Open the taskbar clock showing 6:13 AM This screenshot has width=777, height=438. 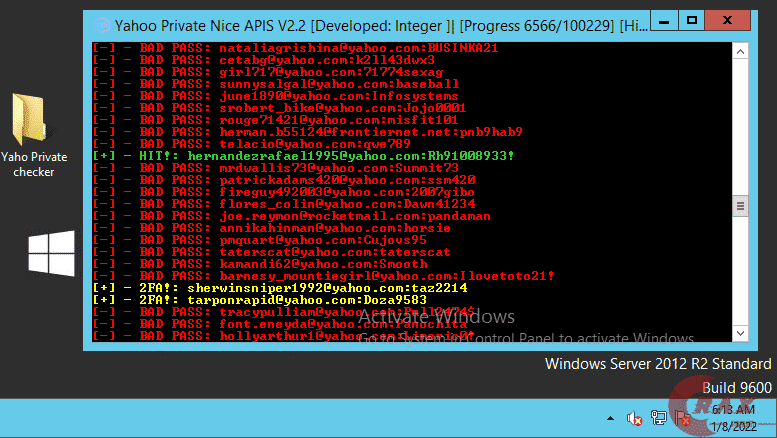[734, 418]
